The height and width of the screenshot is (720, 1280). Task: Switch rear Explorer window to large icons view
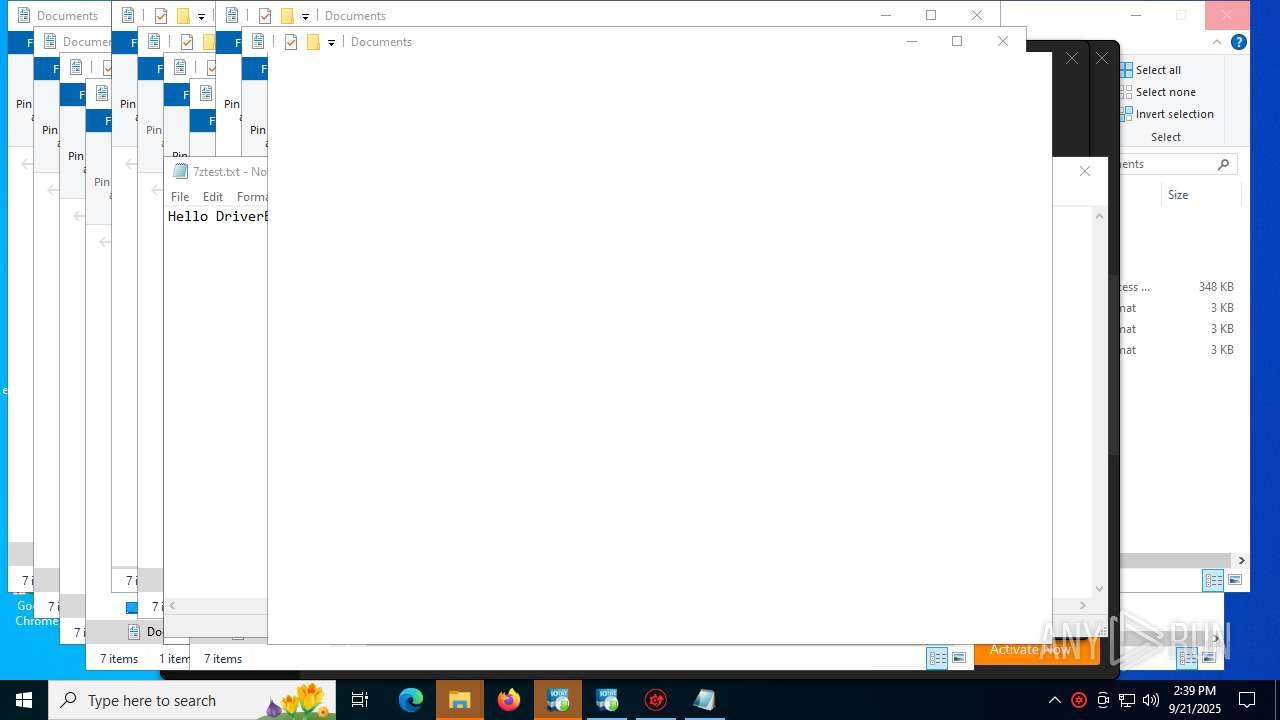pos(1235,580)
